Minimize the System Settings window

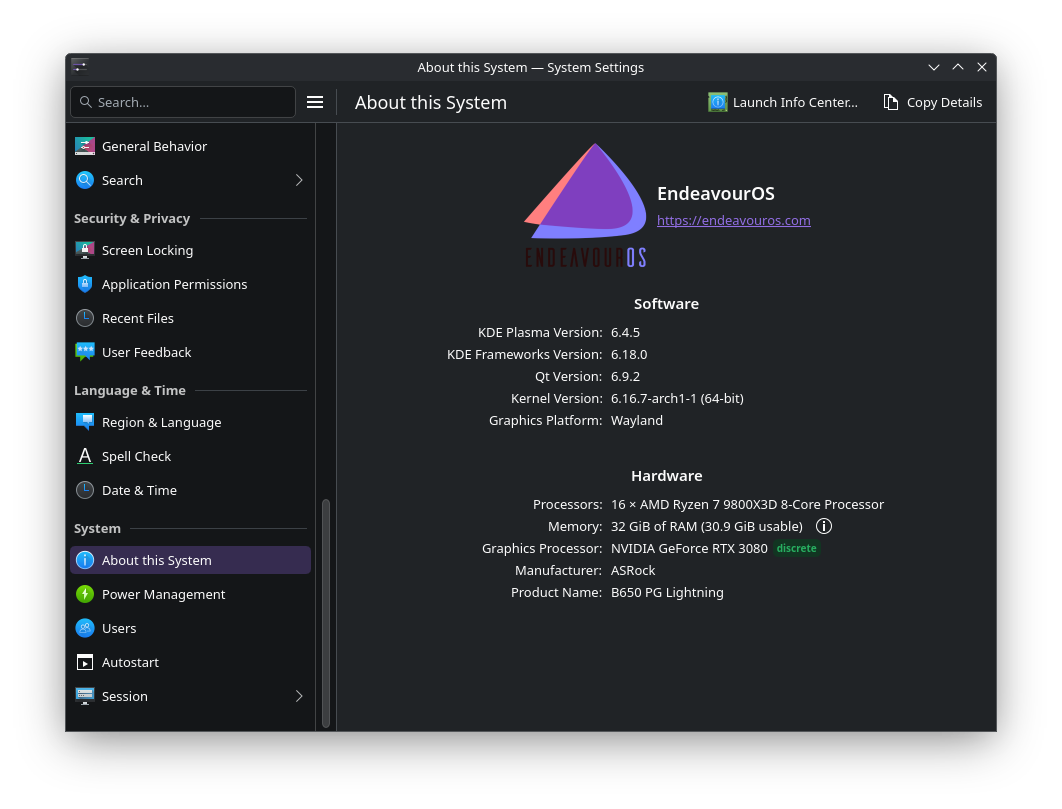[934, 67]
